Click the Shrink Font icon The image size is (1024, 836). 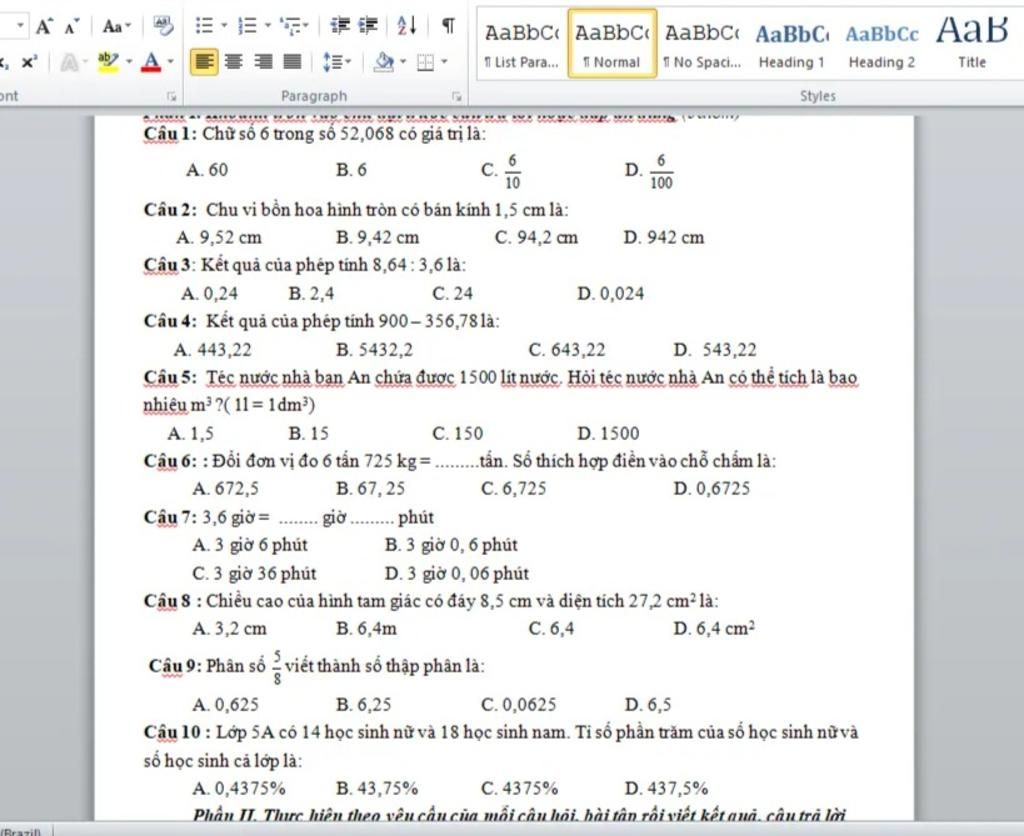(x=71, y=26)
